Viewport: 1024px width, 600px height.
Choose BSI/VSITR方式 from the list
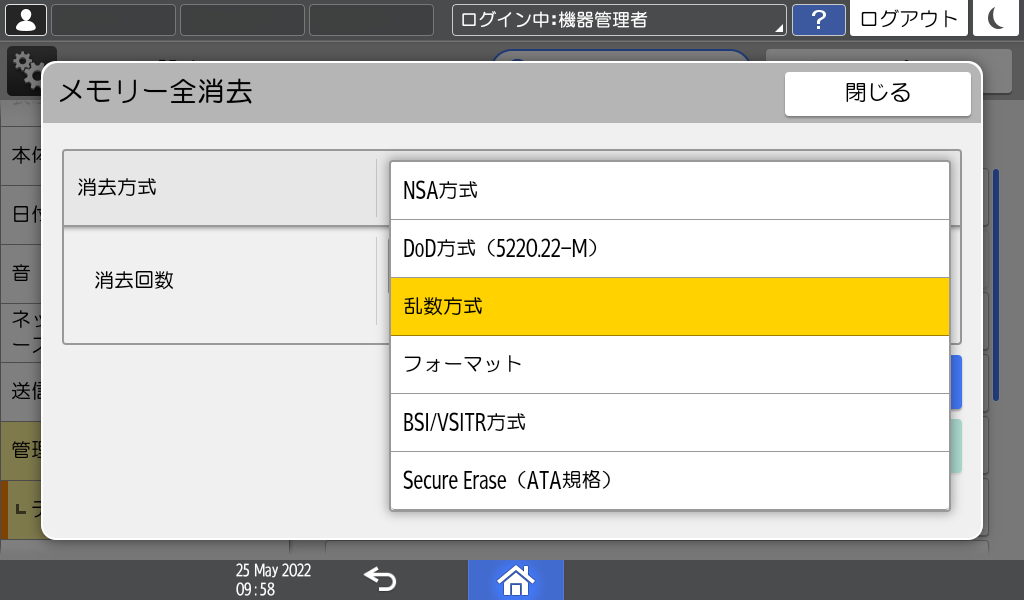[x=669, y=422]
